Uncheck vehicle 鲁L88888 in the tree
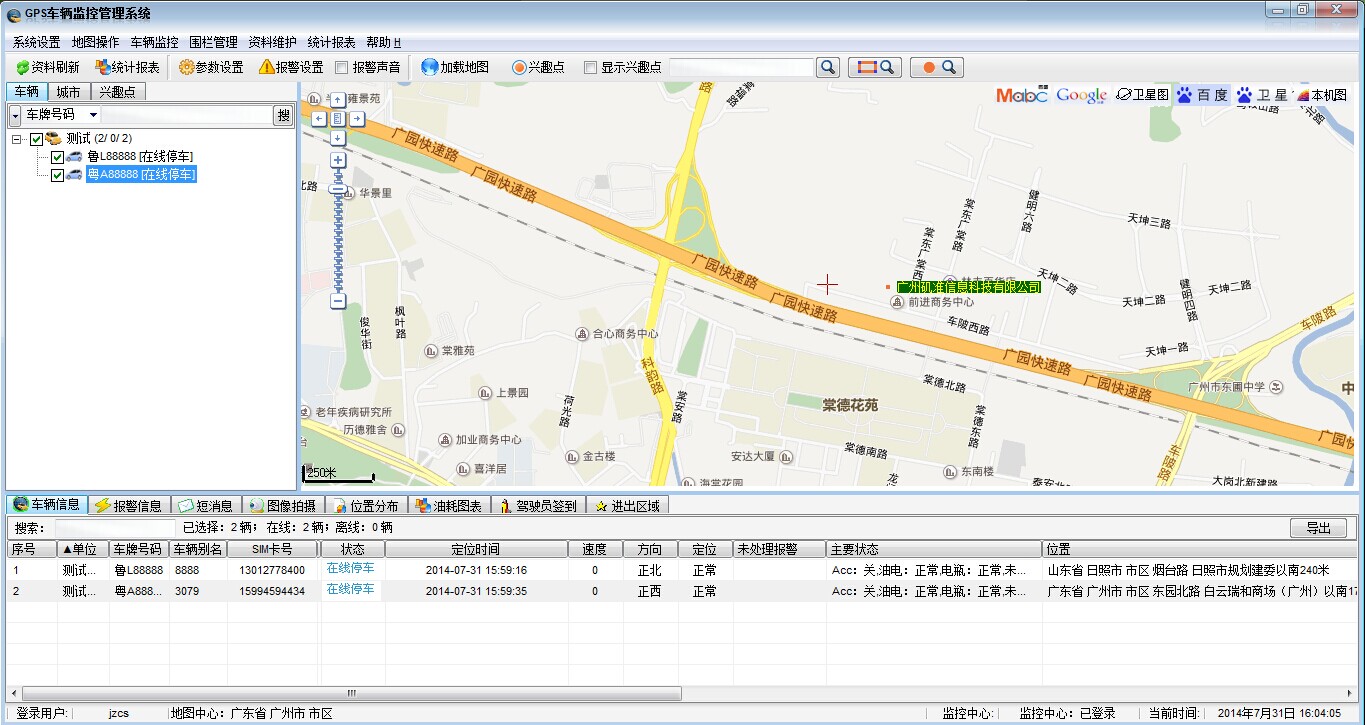 (57, 157)
